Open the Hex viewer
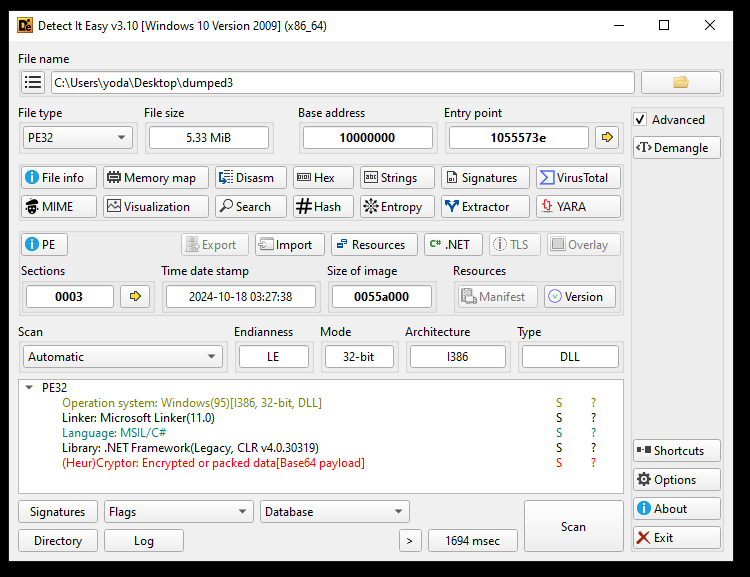This screenshot has height=577, width=750. [323, 178]
